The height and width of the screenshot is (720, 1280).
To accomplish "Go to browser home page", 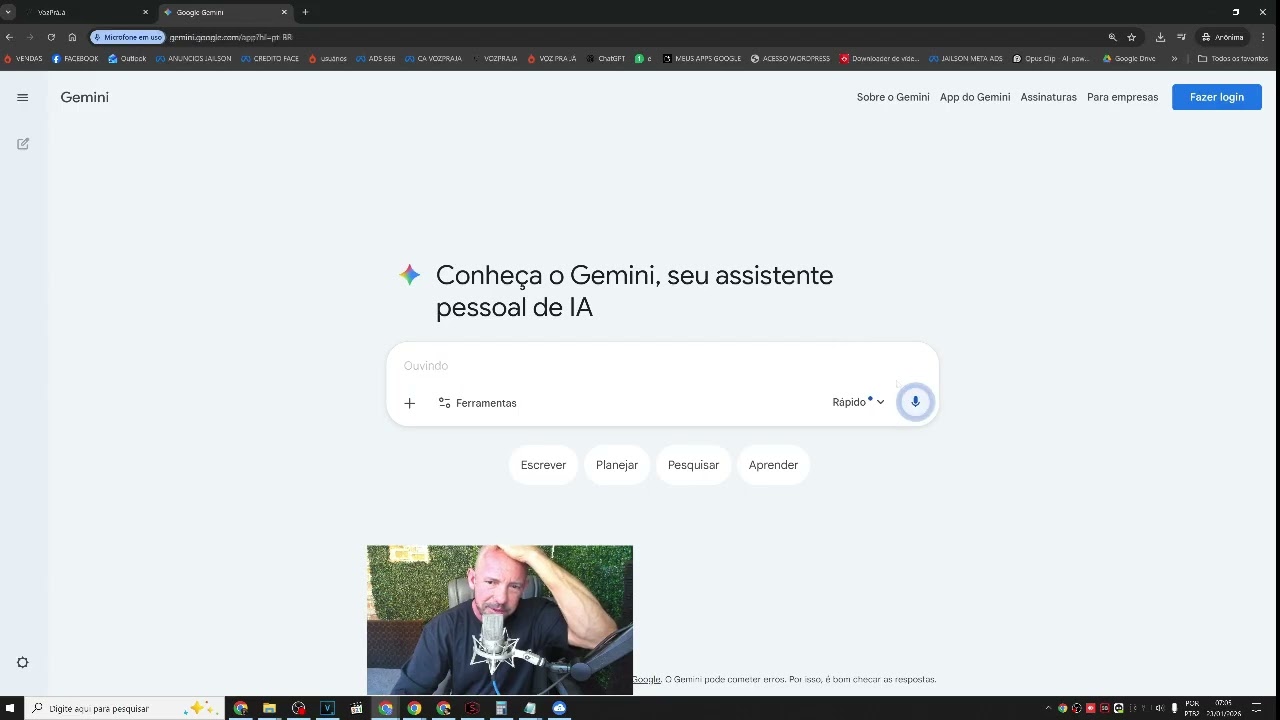I will 72,37.
